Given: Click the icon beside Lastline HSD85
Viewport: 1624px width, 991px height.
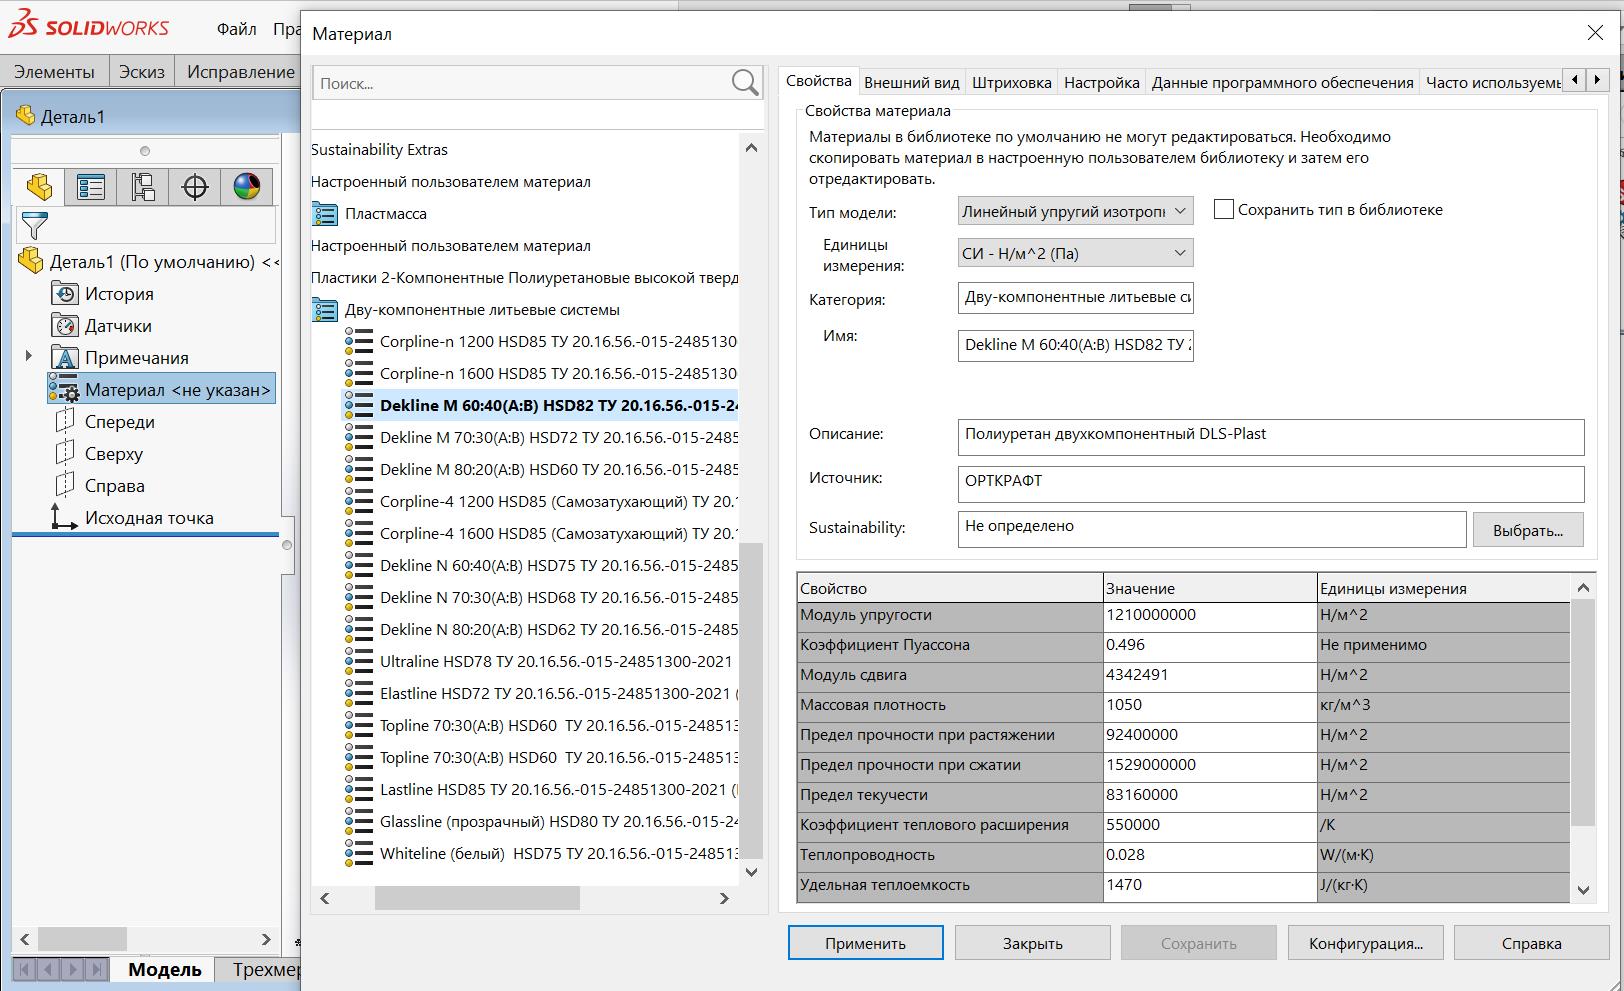Looking at the screenshot, I should tap(359, 790).
